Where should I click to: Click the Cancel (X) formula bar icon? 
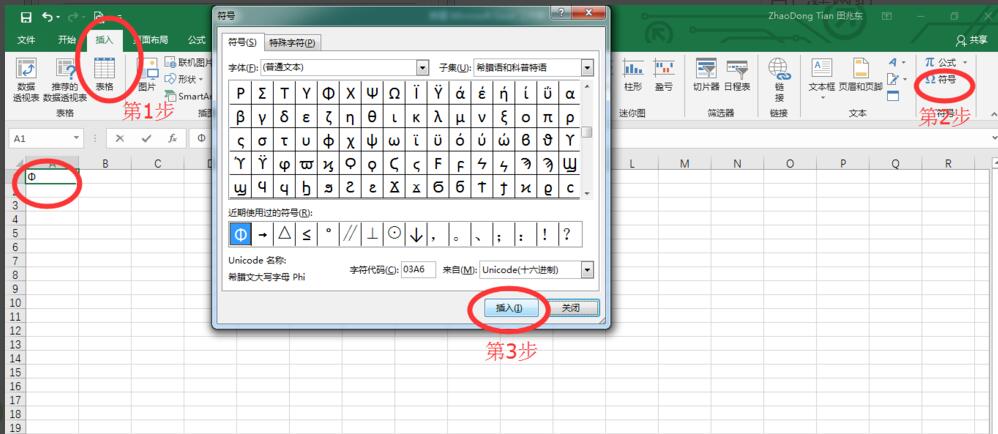click(120, 138)
